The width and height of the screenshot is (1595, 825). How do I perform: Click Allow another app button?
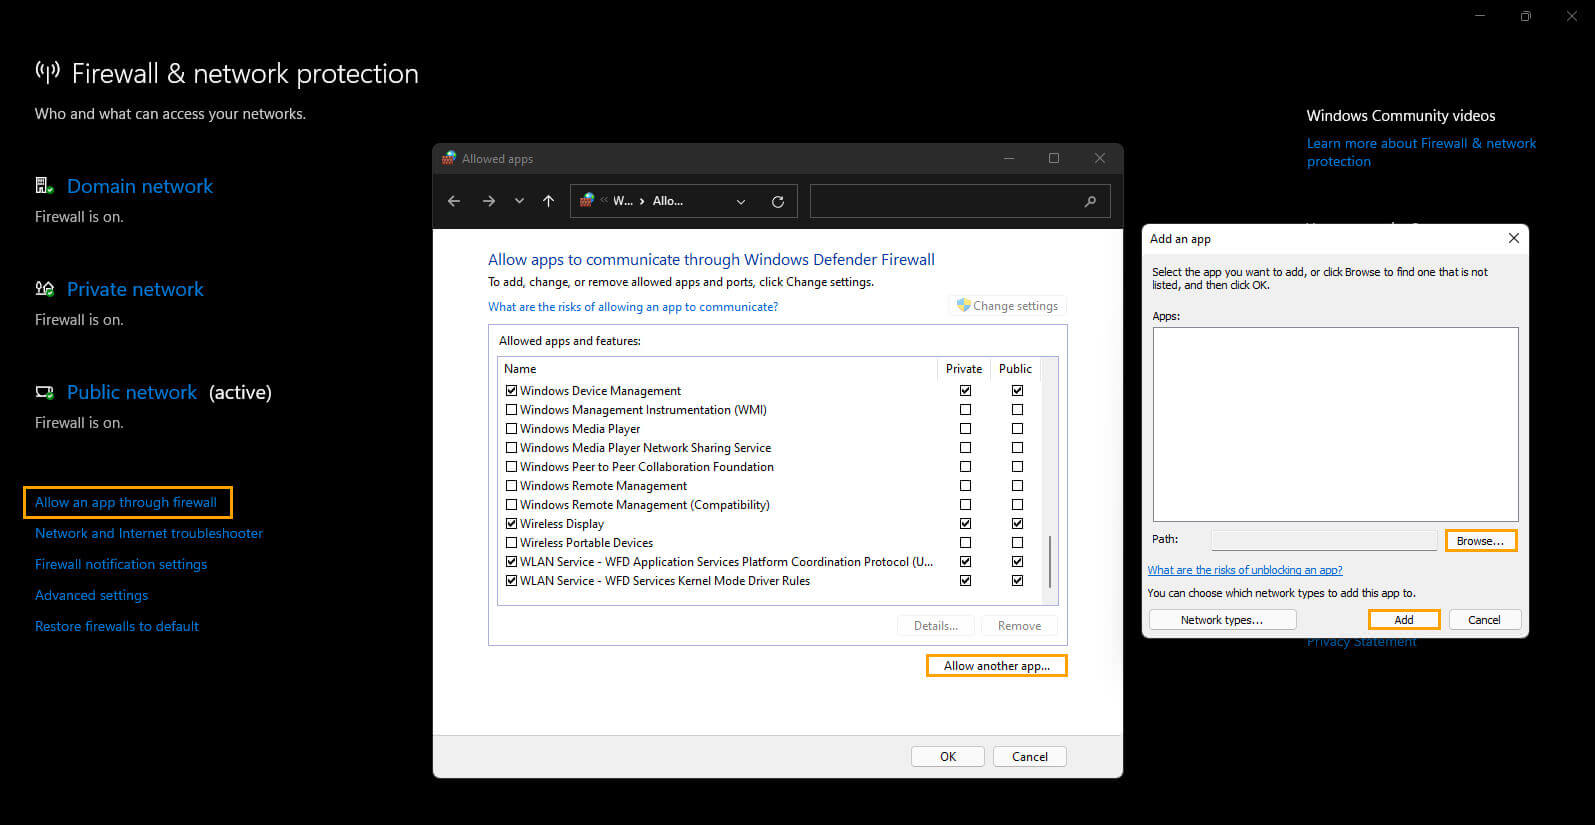(997, 666)
